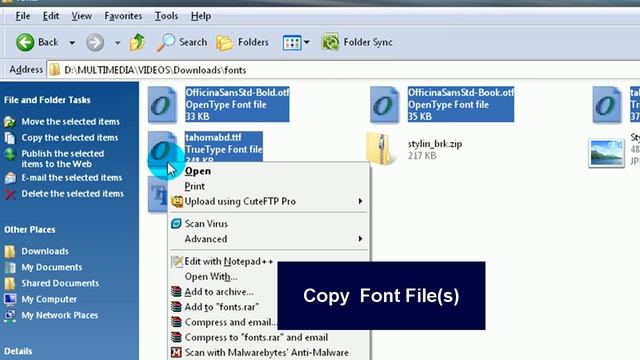This screenshot has width=640, height=360.
Task: Click the Forward arrow icon
Action: [95, 42]
